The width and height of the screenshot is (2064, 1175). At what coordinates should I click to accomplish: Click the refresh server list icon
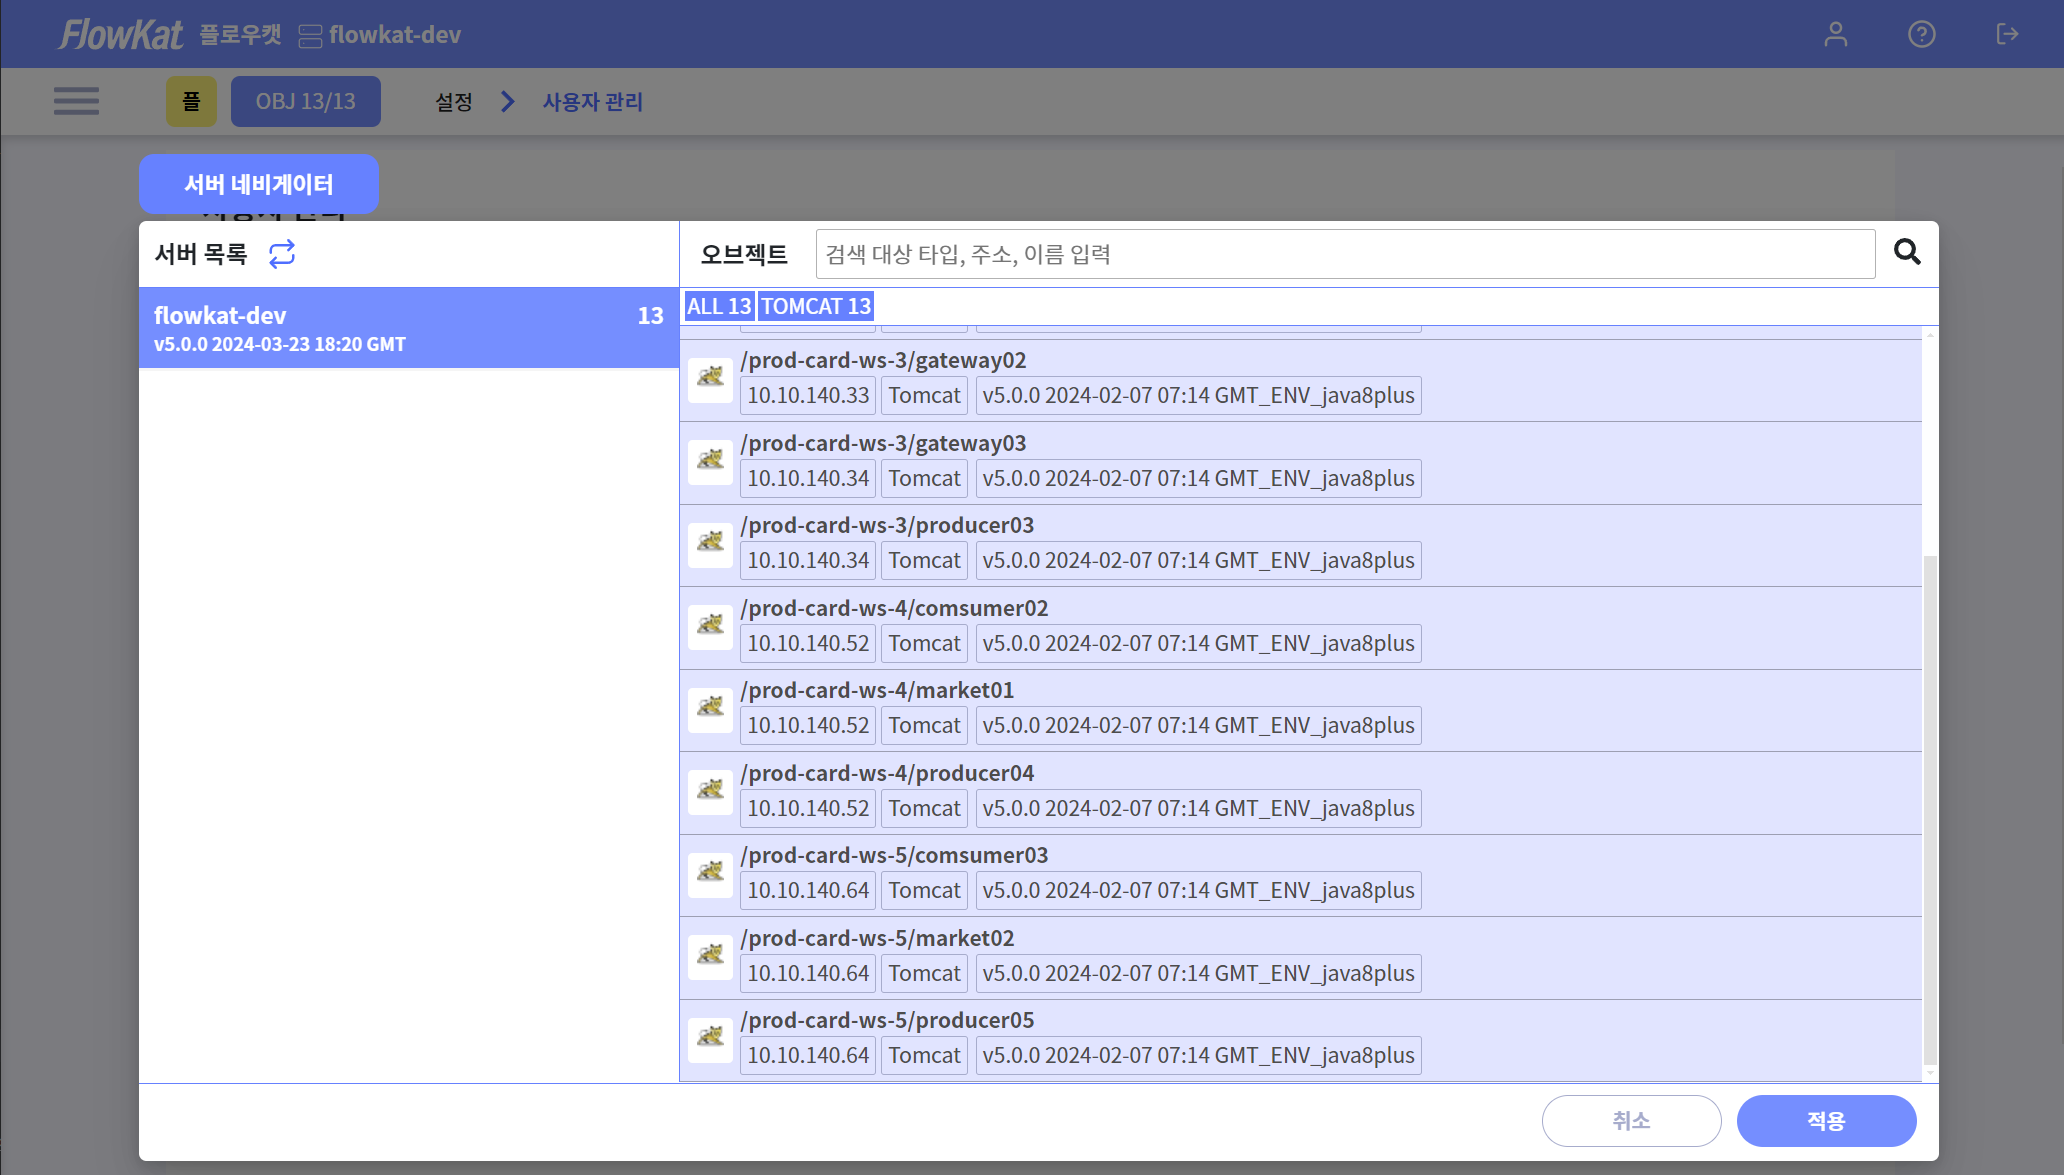282,254
